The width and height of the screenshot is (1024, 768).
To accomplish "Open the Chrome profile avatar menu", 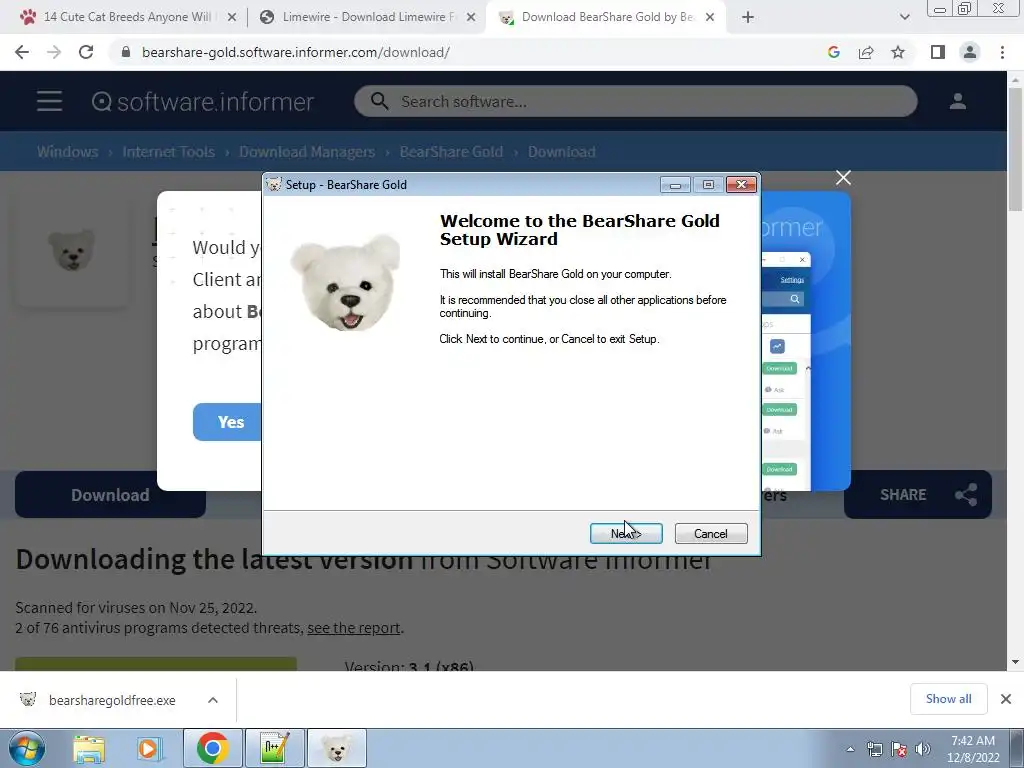I will pyautogui.click(x=970, y=52).
